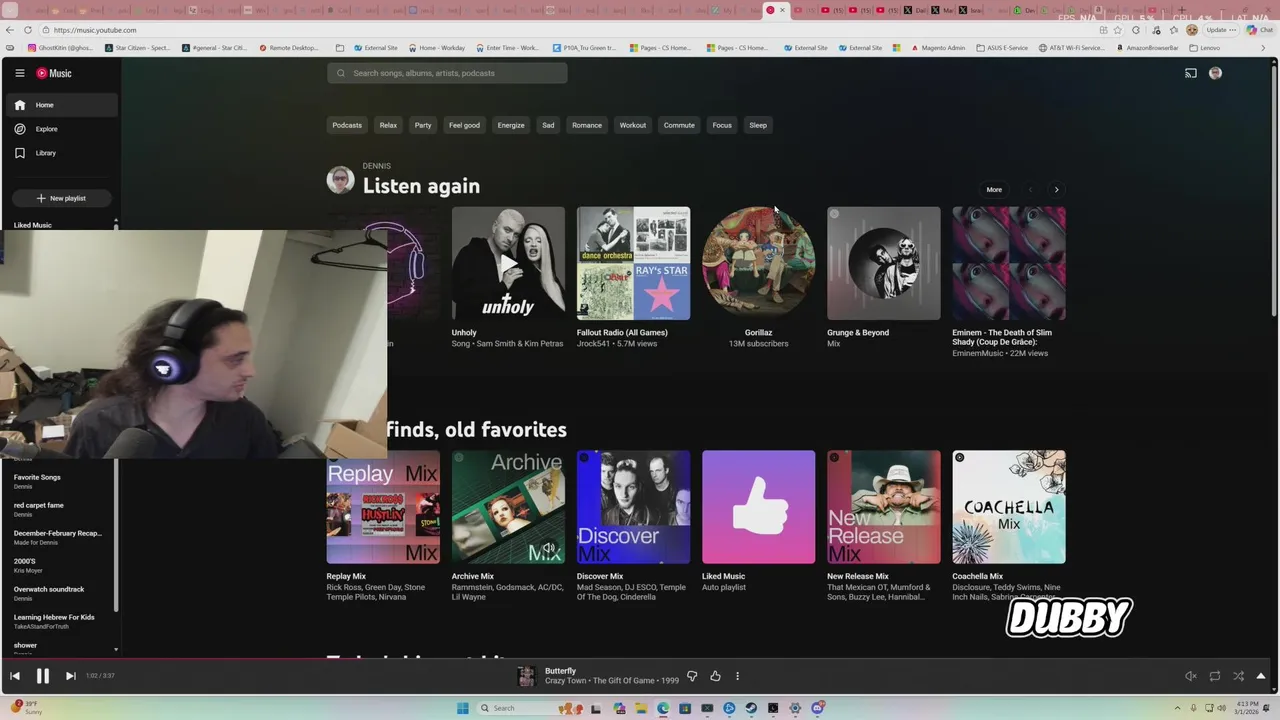Click the Discover Mix title link
Screen dimensions: 1280x720
(600, 576)
